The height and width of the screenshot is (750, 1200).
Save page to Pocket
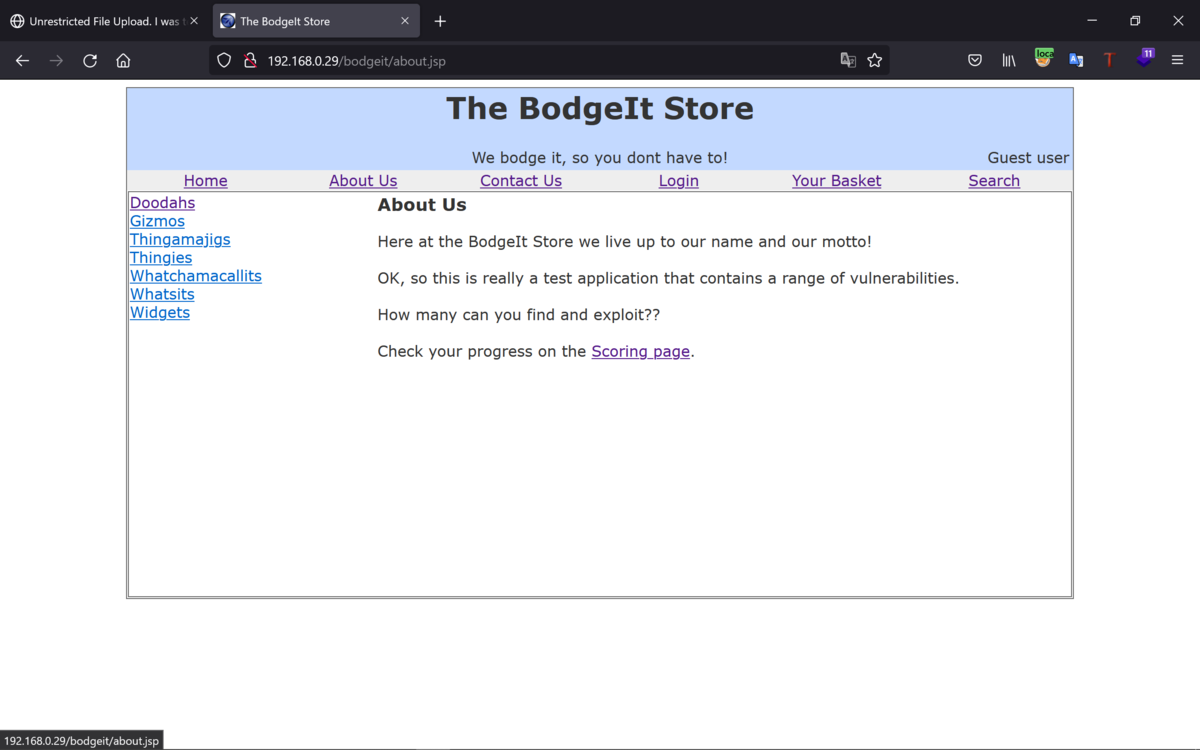(x=975, y=60)
